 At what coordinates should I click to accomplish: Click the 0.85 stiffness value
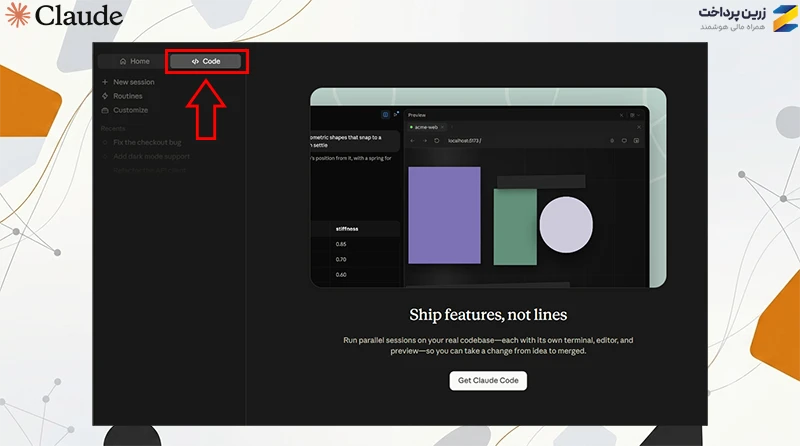[x=341, y=244]
